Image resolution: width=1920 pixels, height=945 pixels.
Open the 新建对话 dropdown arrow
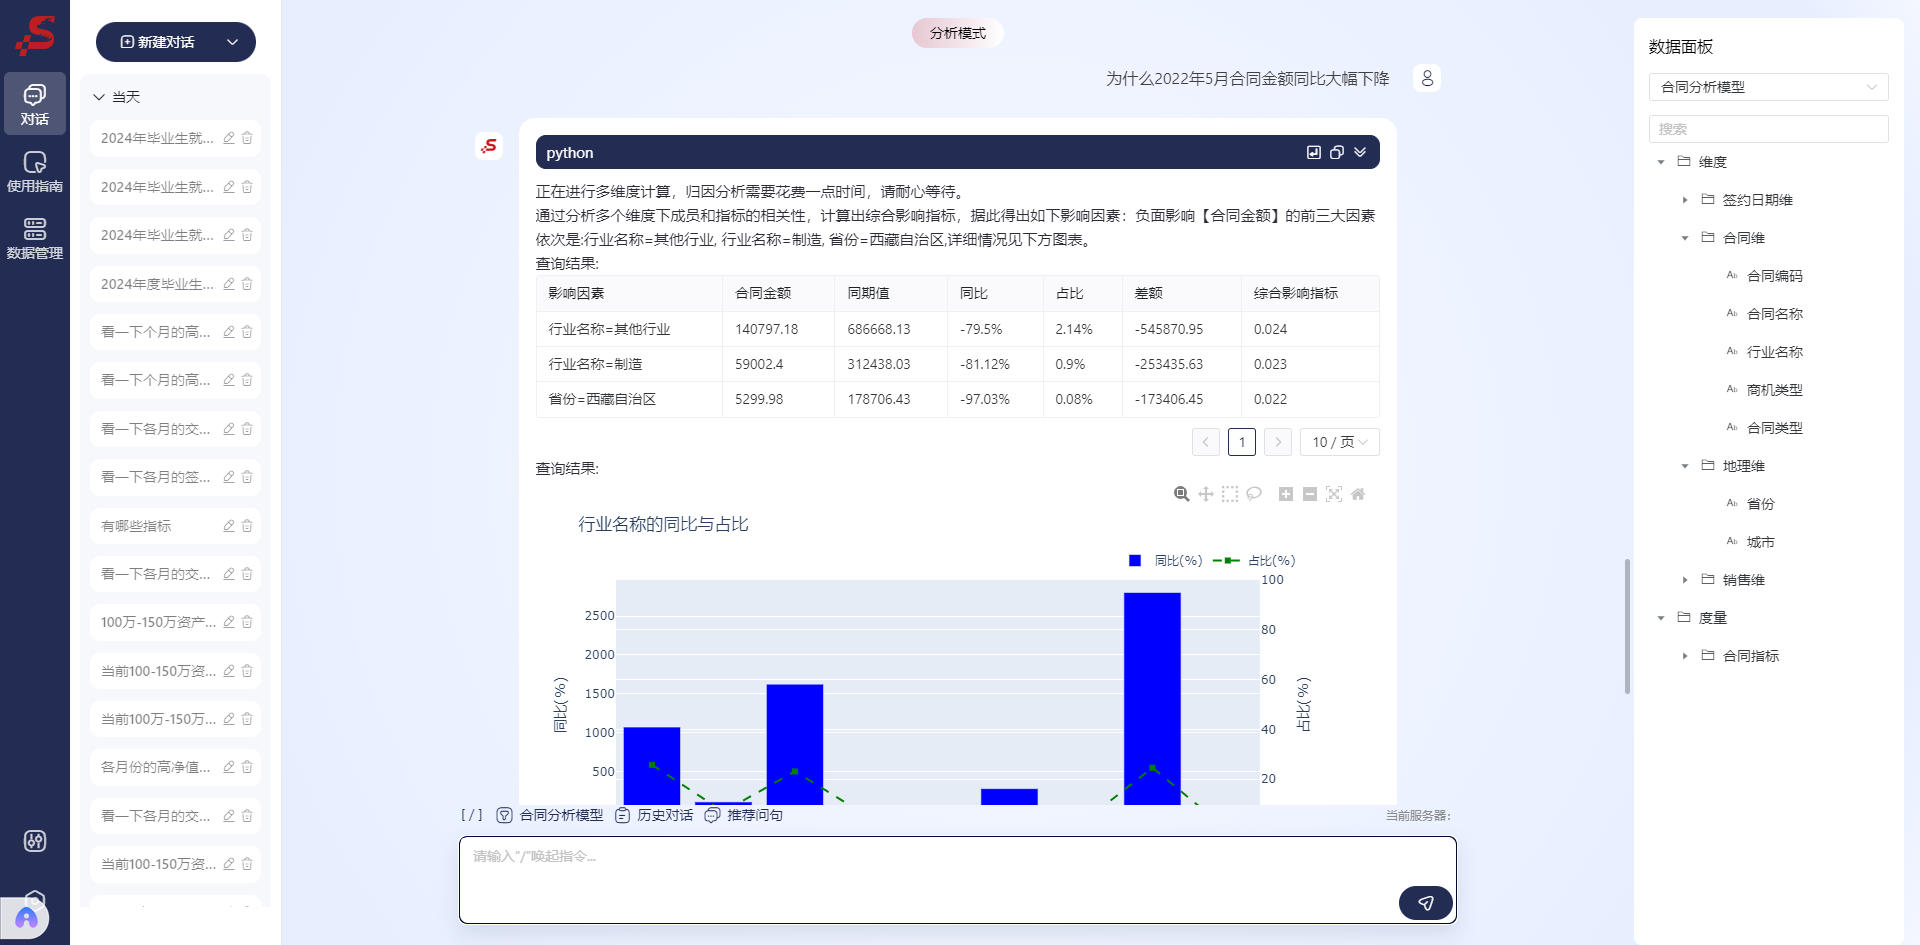[233, 42]
